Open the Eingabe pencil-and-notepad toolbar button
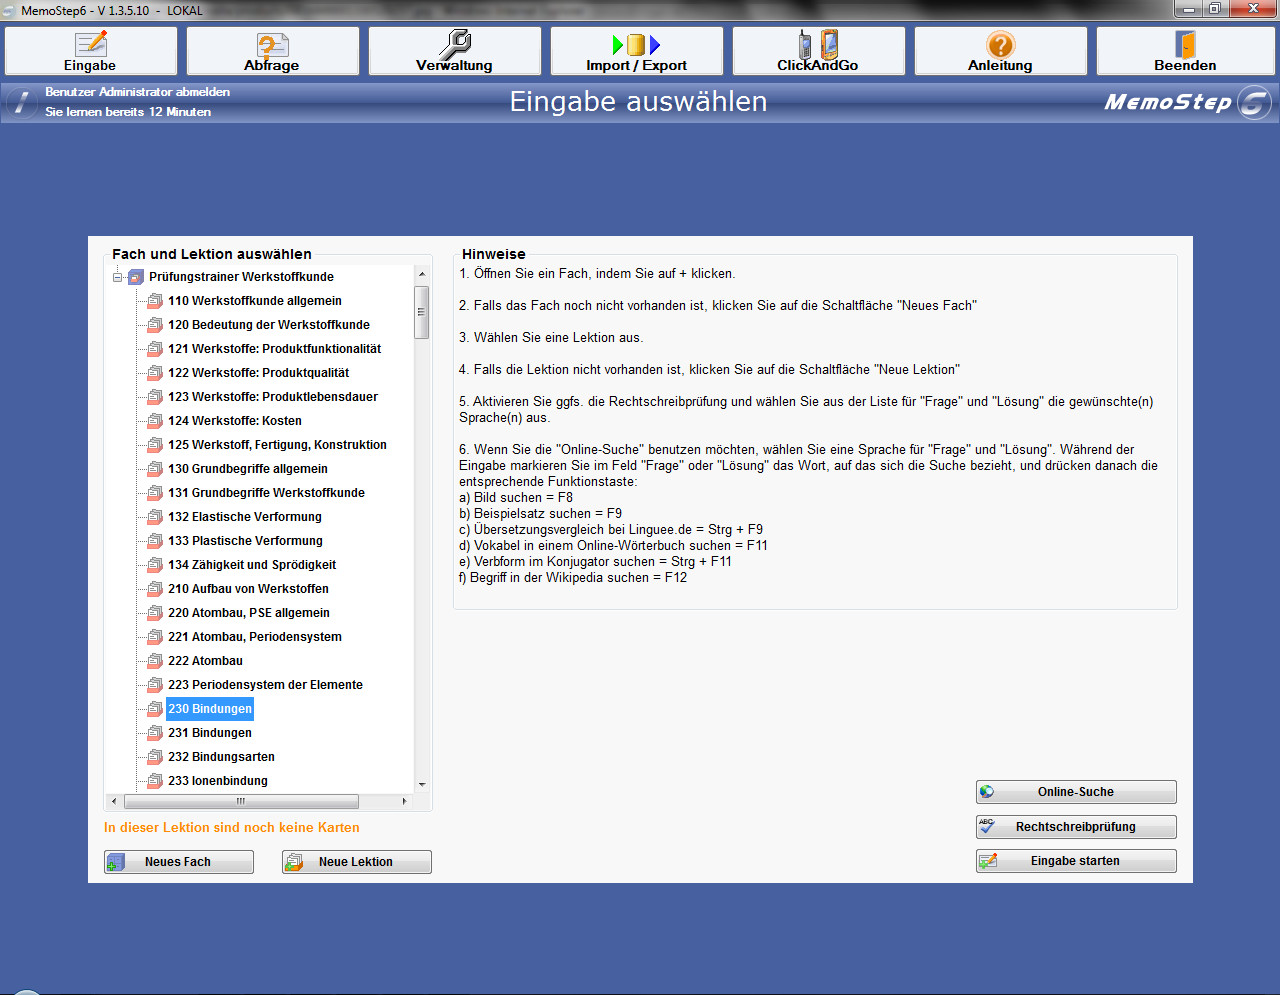The width and height of the screenshot is (1280, 995). [x=91, y=51]
